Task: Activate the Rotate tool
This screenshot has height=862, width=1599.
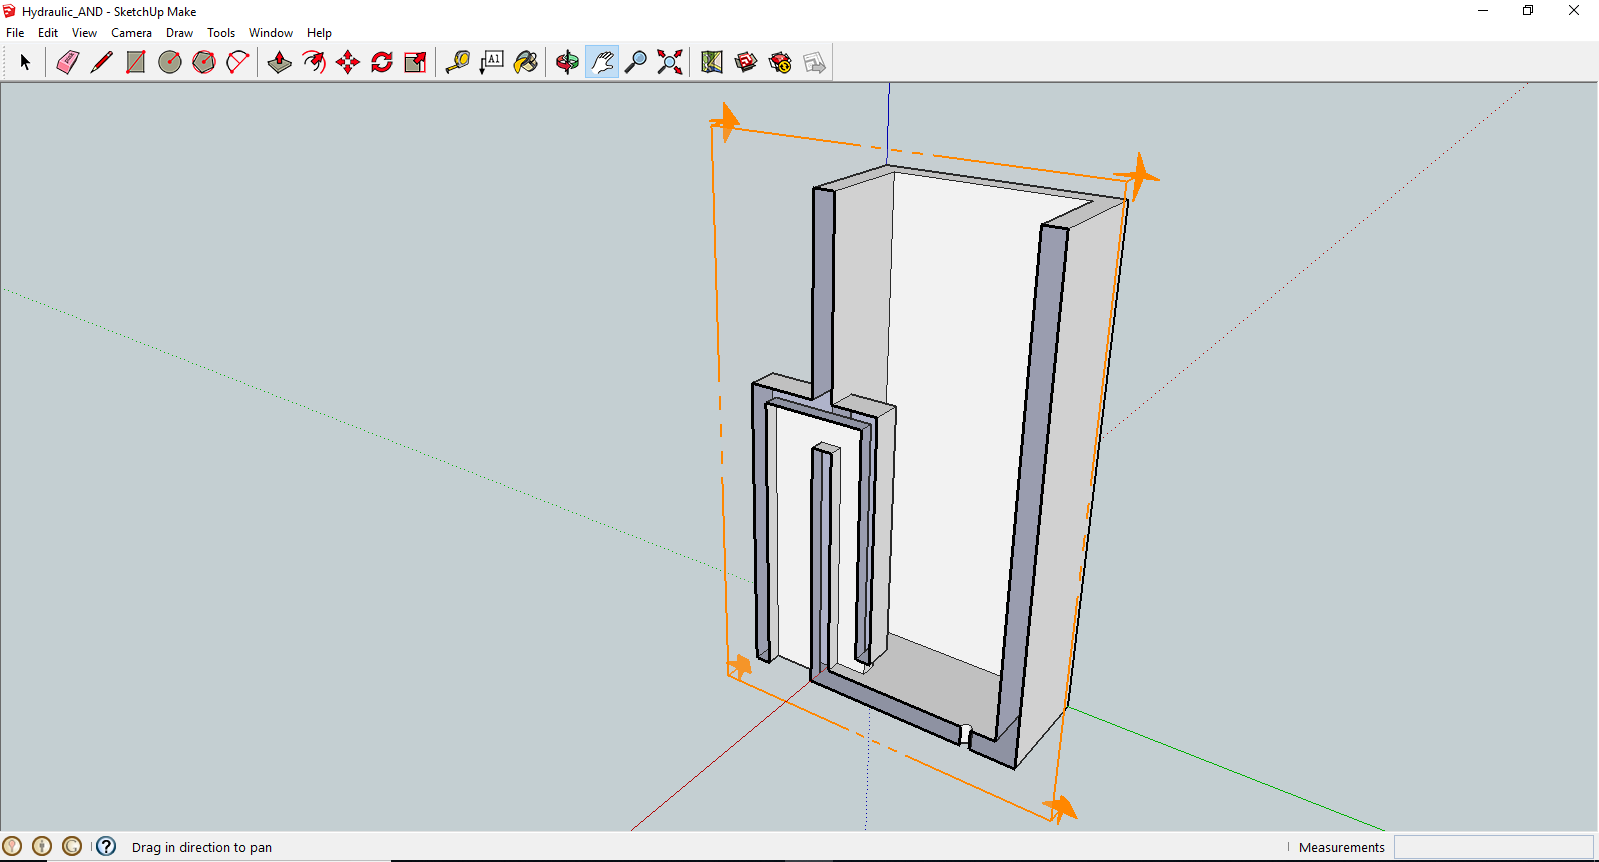Action: [x=382, y=62]
